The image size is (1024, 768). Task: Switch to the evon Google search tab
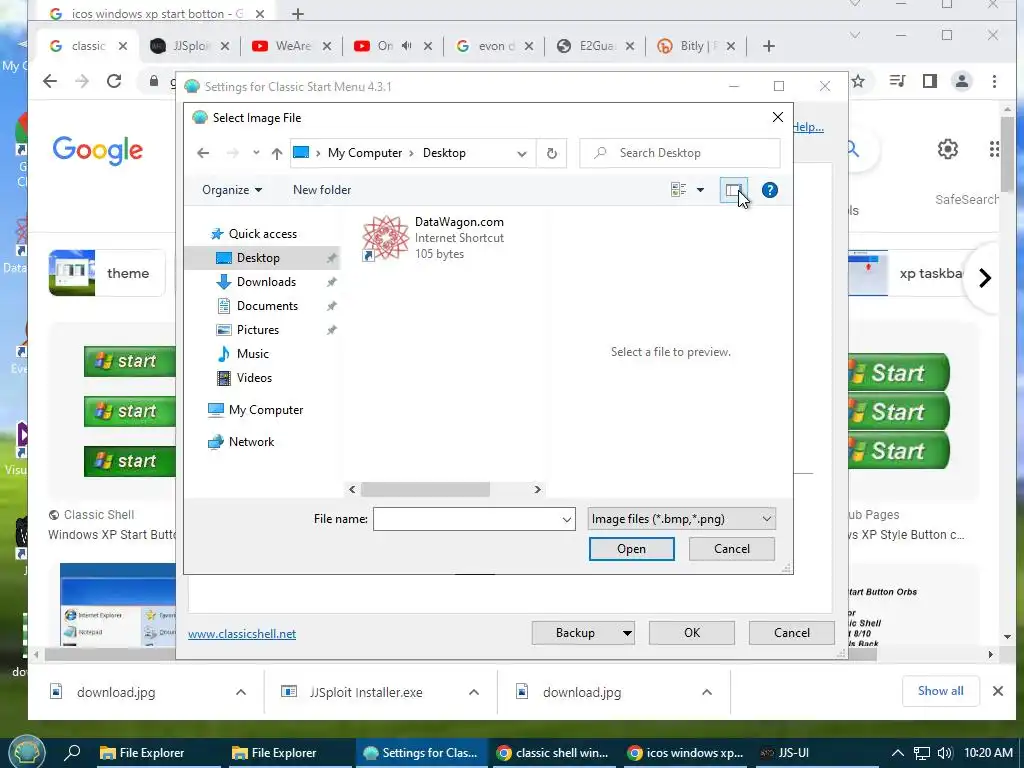click(495, 46)
